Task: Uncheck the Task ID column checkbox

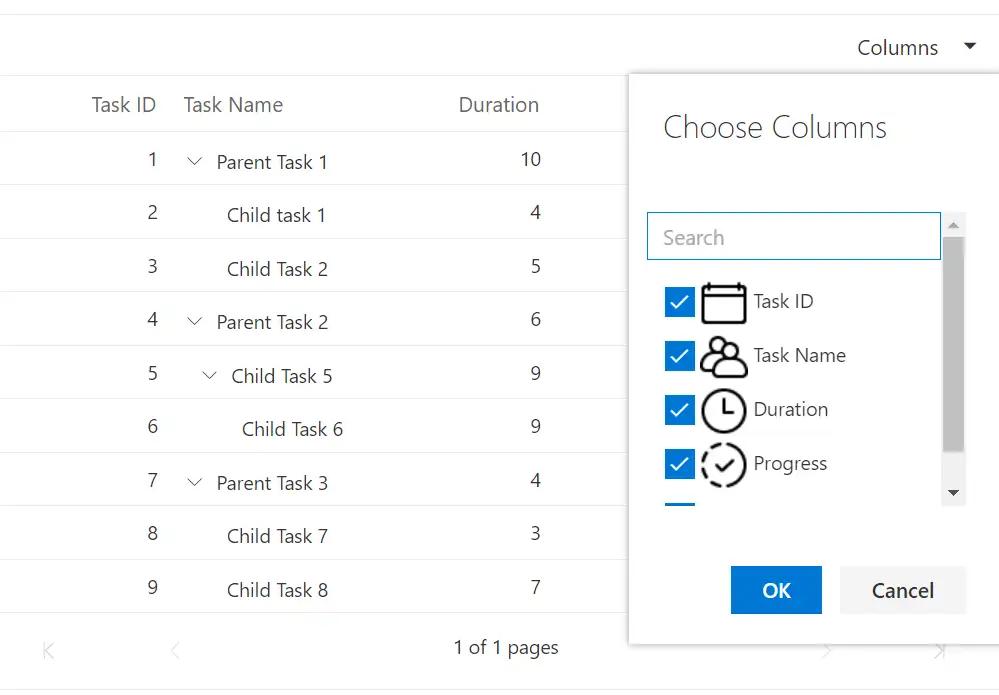Action: pos(679,301)
